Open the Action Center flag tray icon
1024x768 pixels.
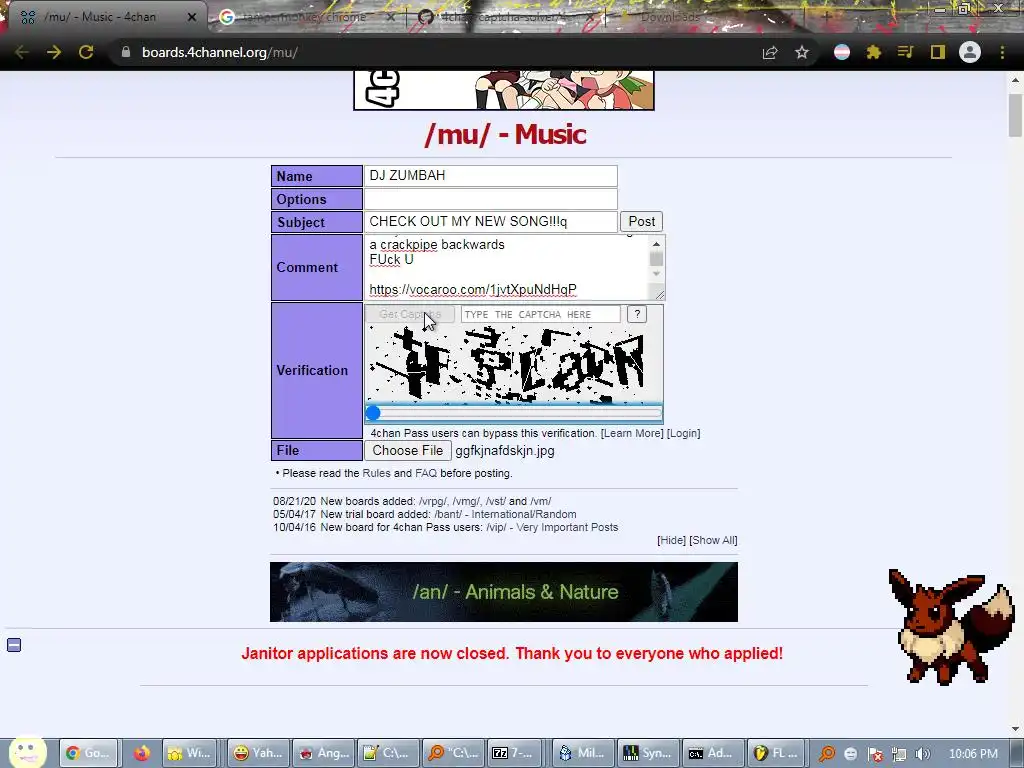click(x=875, y=754)
